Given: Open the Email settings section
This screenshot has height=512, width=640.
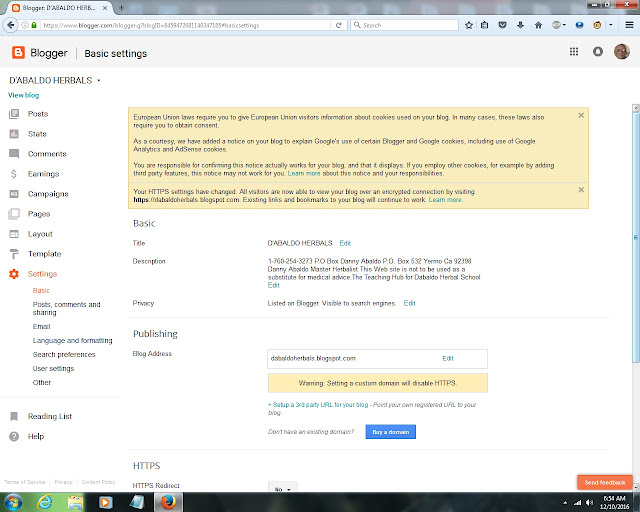Looking at the screenshot, I should [x=41, y=327].
